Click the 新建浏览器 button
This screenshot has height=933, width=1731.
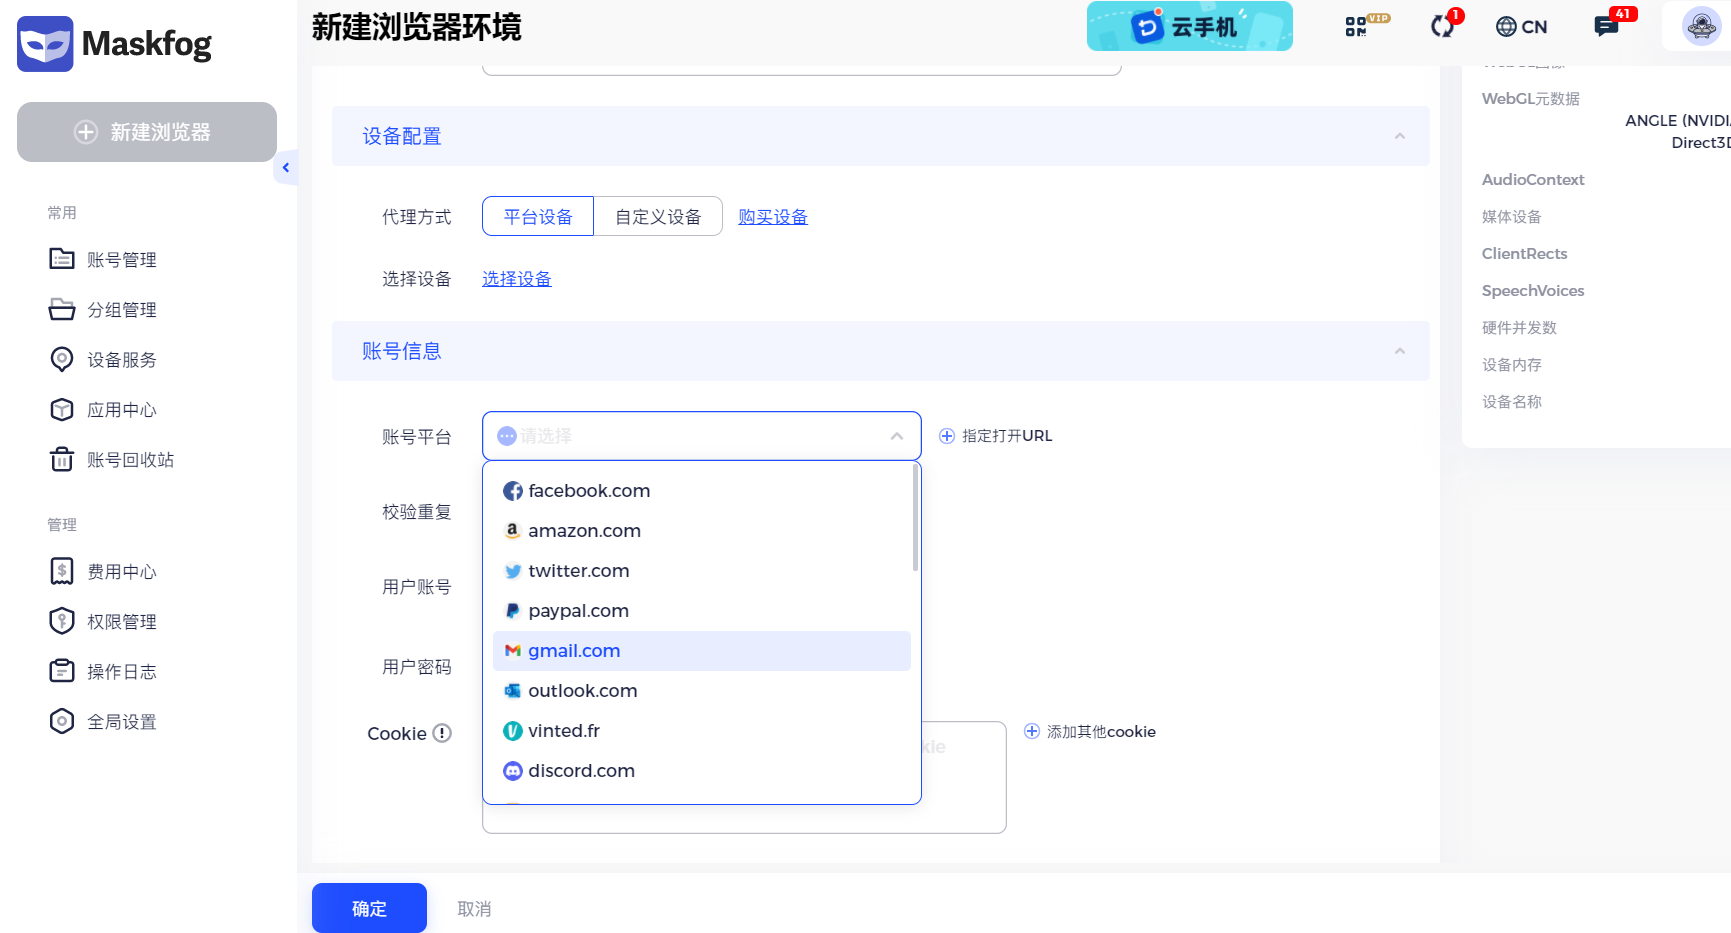[x=147, y=132]
